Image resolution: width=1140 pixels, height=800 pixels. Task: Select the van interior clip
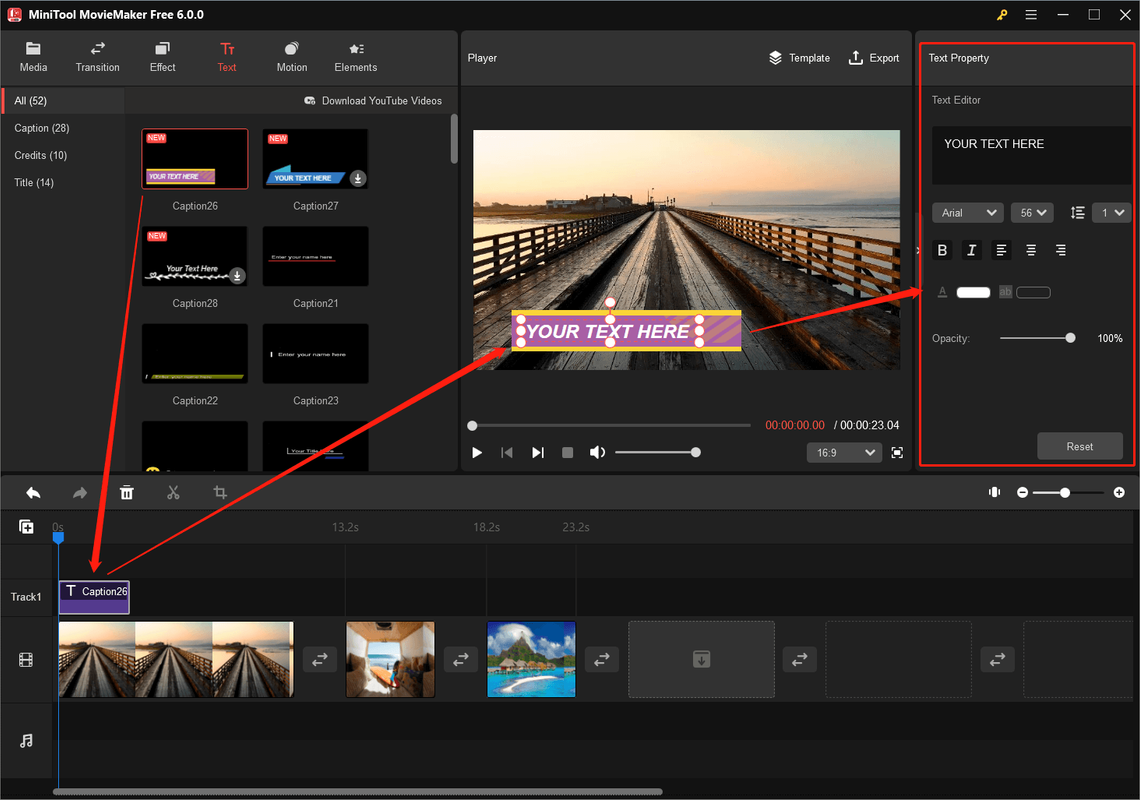[390, 660]
